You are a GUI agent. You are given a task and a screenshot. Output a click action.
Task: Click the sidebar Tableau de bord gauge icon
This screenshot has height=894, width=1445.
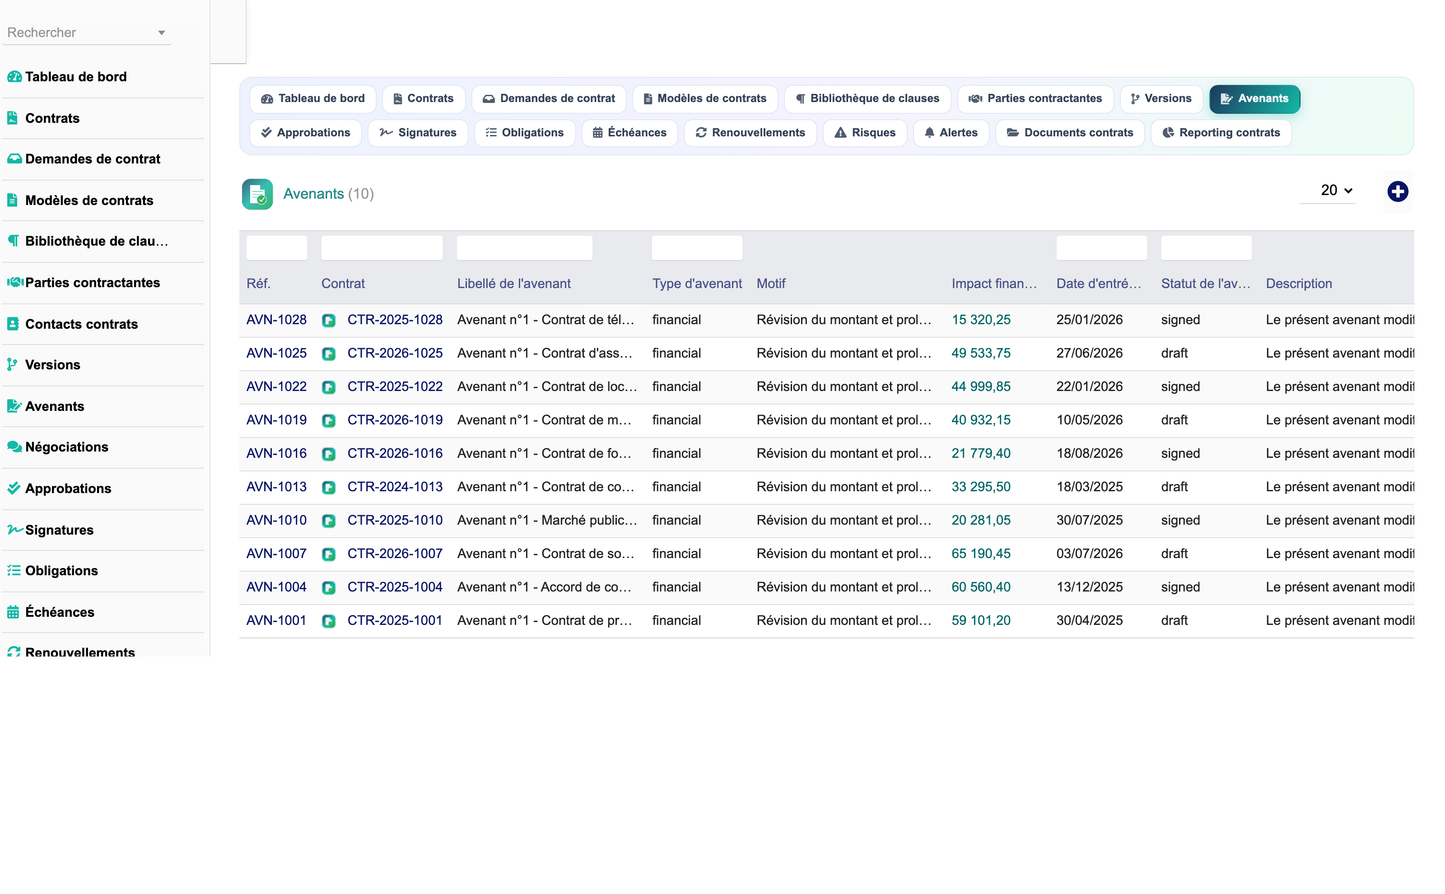[x=14, y=77]
